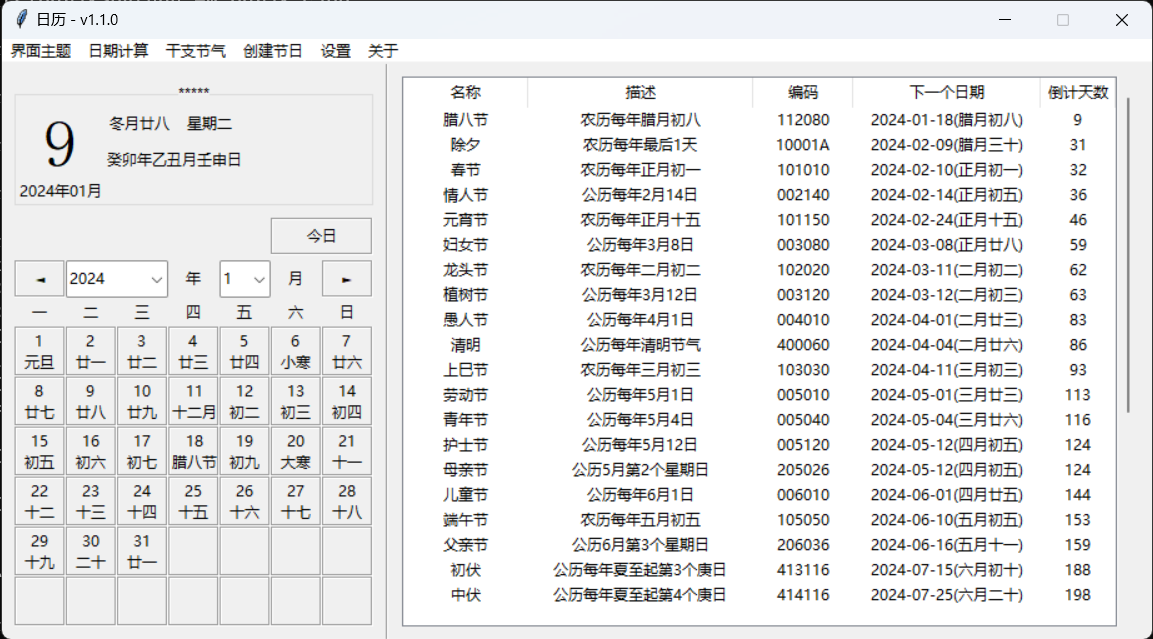
Task: Select calendar day 20 大寒
Action: 296,451
